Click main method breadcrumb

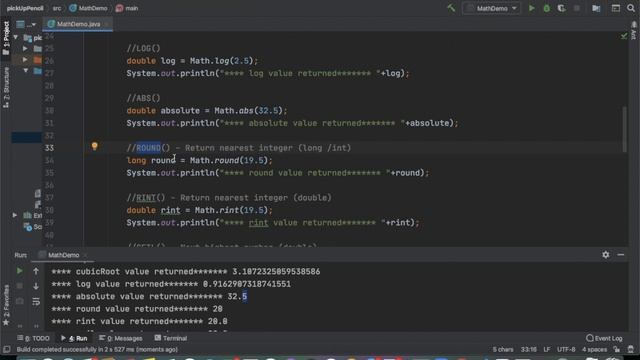[127, 8]
